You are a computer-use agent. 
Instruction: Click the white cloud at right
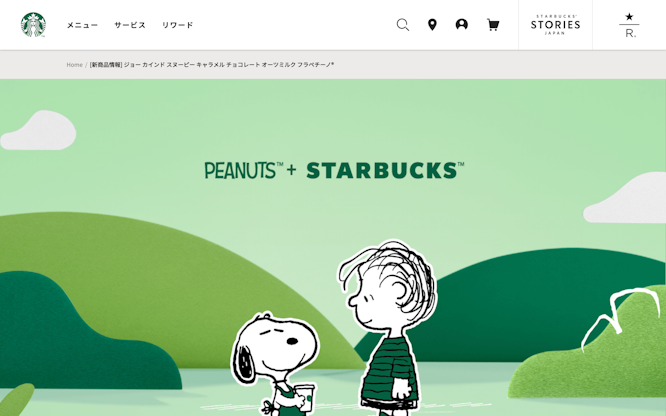[625, 198]
